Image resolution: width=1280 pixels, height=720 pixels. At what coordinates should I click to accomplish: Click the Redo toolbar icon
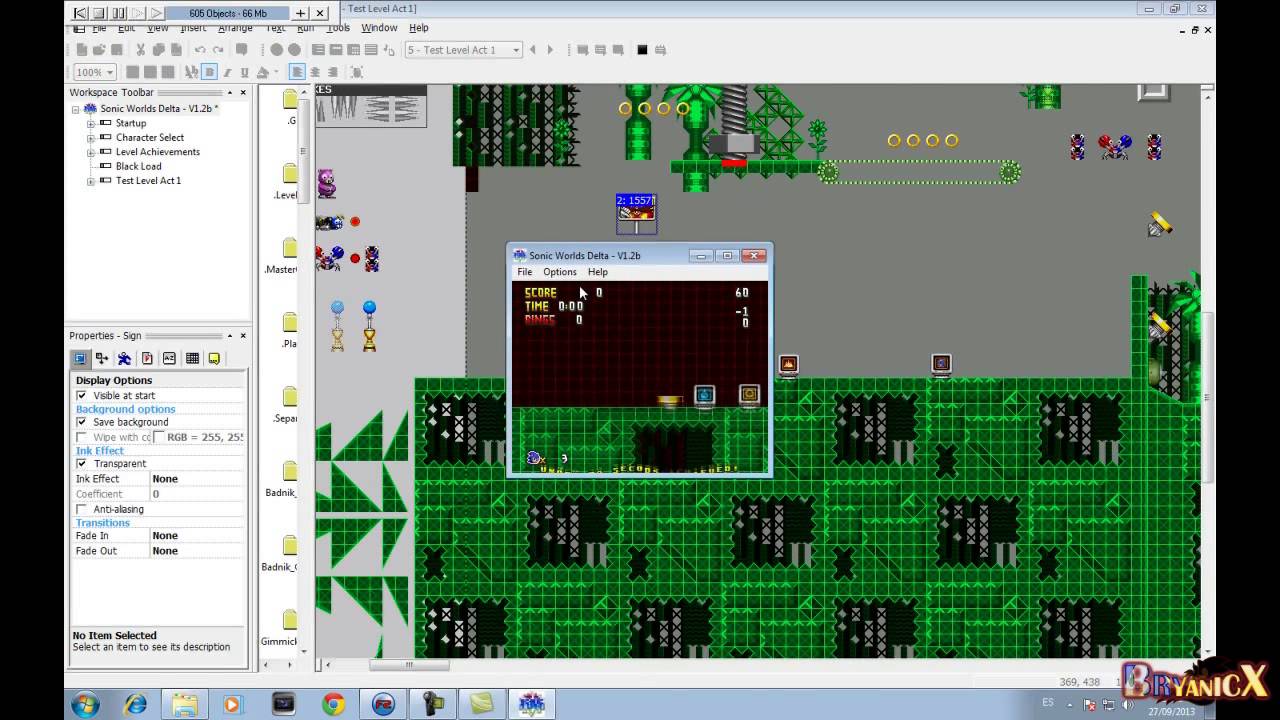point(217,50)
